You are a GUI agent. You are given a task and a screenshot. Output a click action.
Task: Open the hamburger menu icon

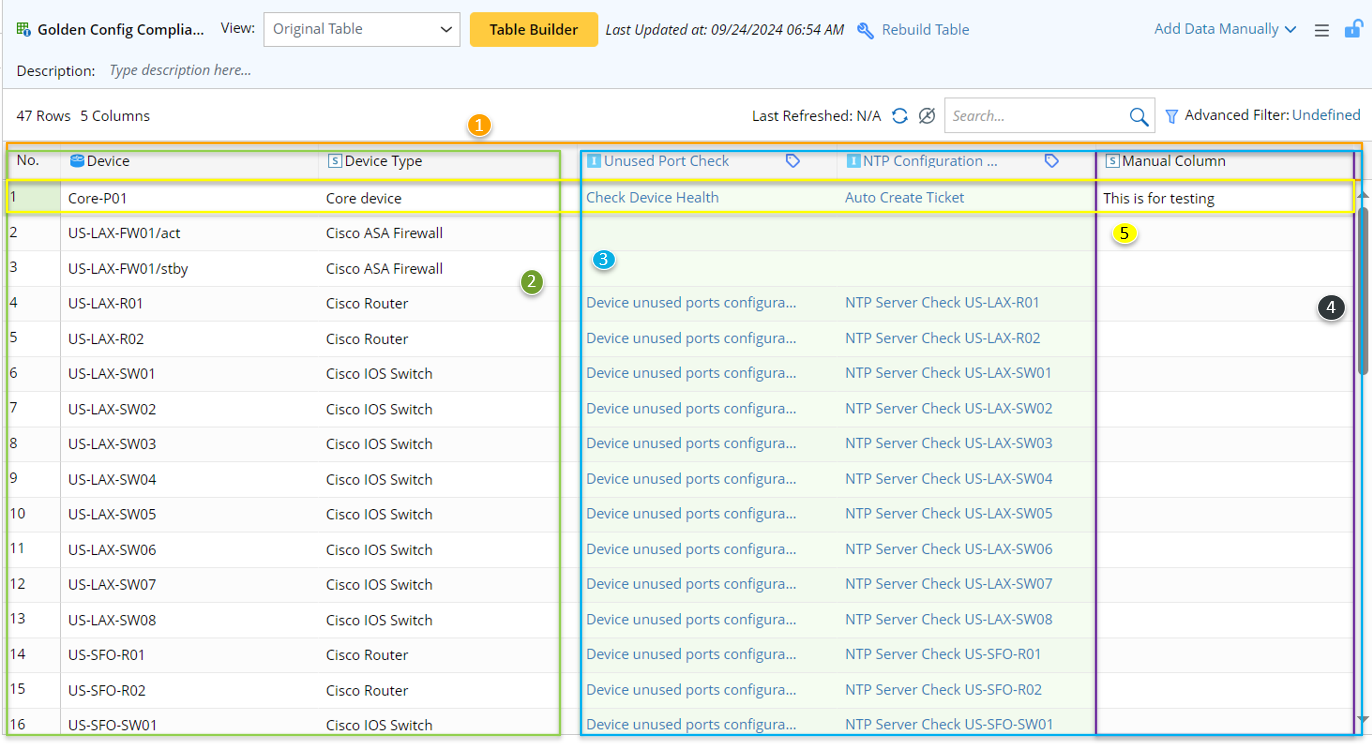tap(1321, 31)
